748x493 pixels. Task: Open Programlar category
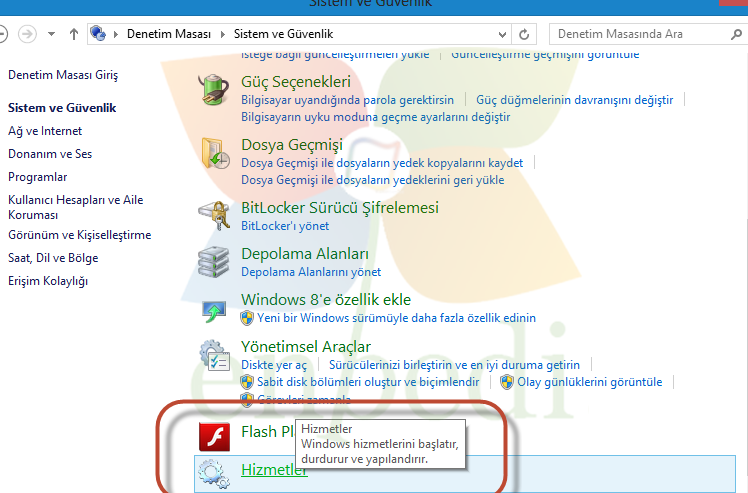point(38,177)
